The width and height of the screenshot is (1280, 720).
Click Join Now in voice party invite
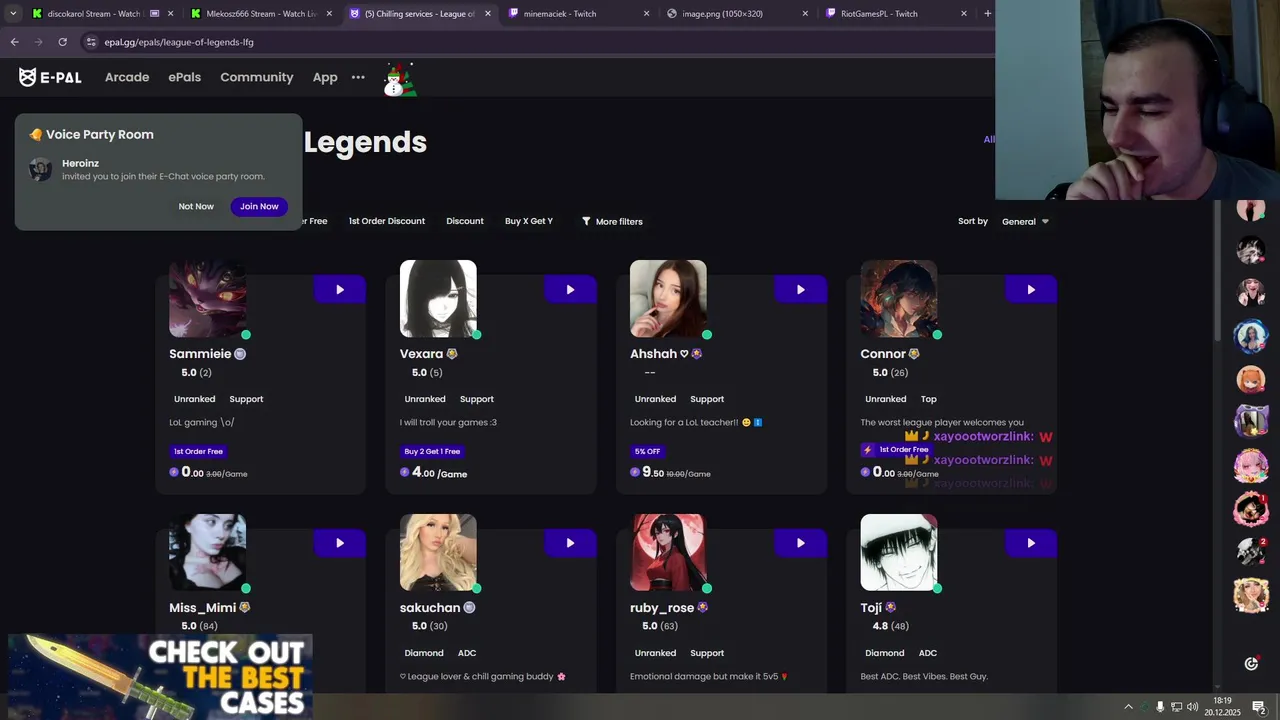coord(259,206)
